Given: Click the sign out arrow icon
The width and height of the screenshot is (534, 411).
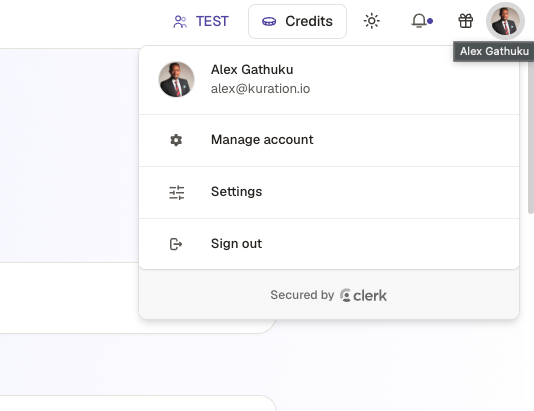Looking at the screenshot, I should pos(176,244).
